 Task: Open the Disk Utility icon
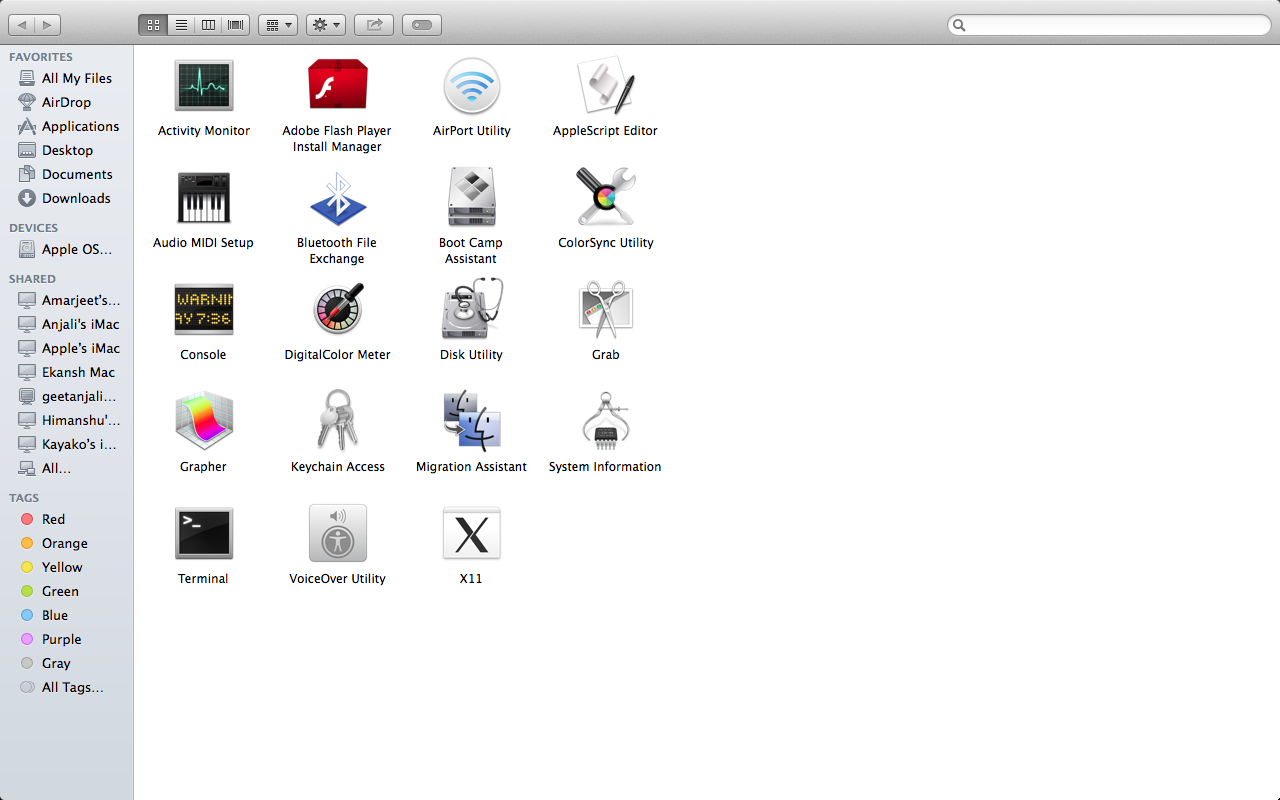471,309
